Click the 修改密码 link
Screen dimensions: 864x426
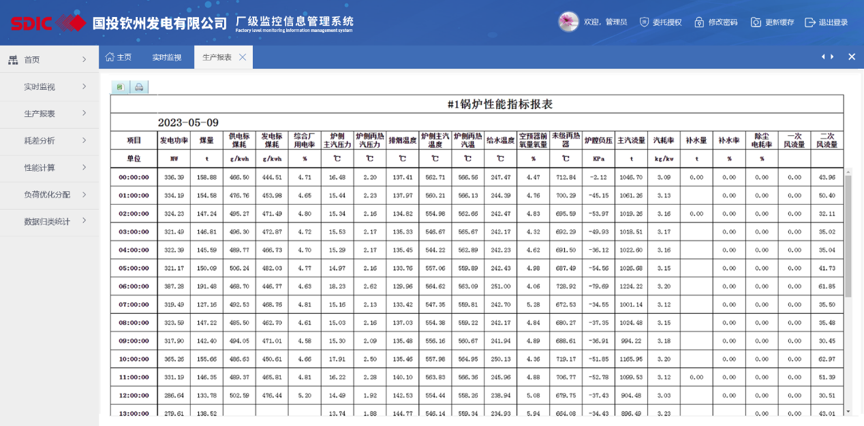pos(723,23)
